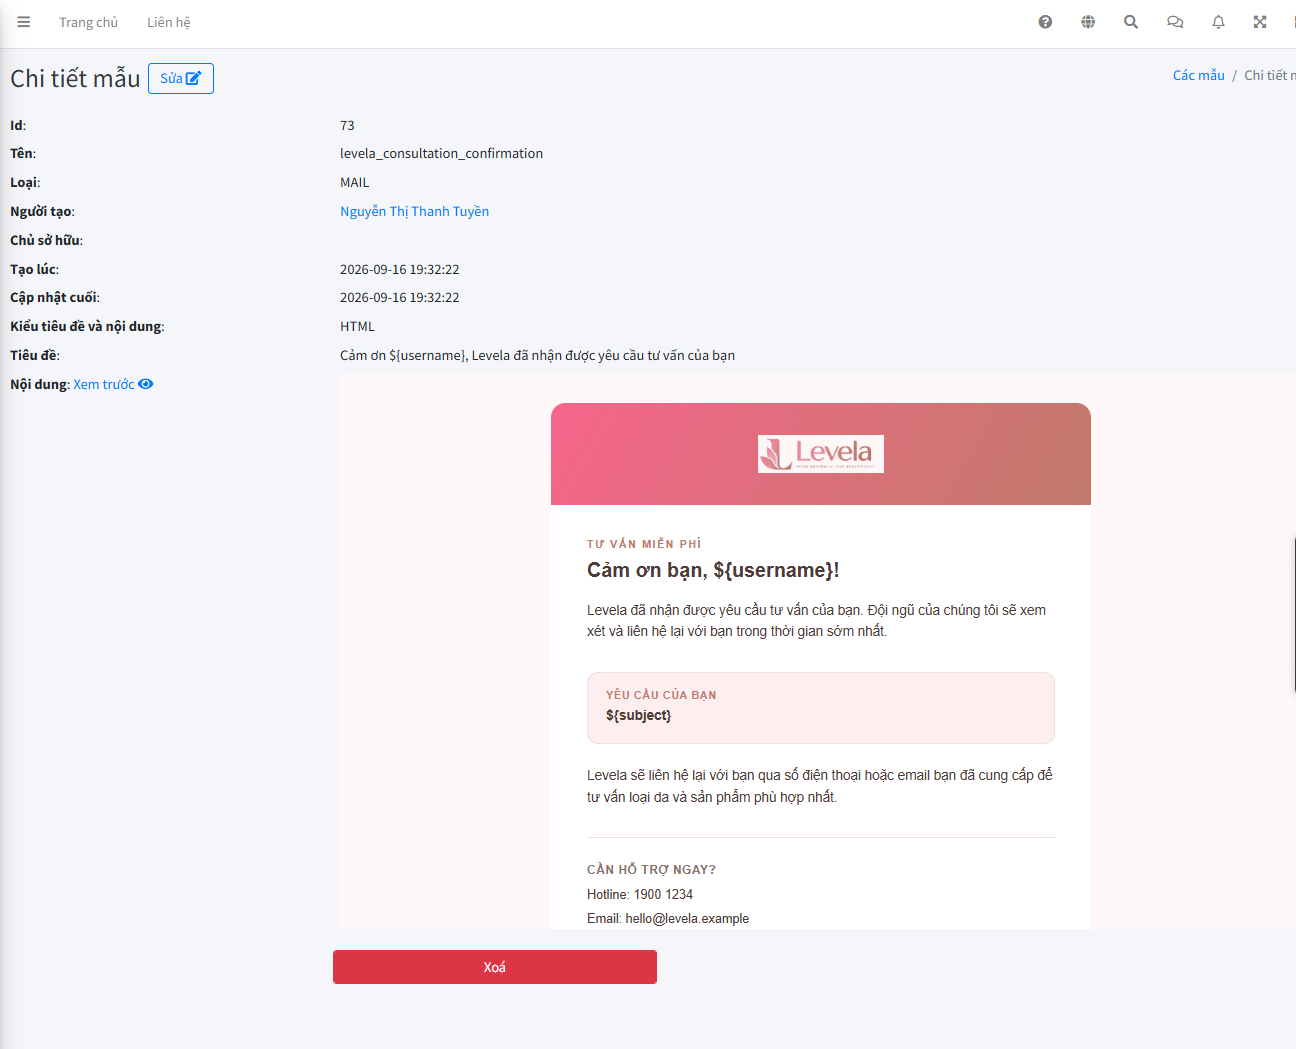Viewport: 1296px width, 1049px height.
Task: Click the Id value 73
Action: (x=347, y=125)
